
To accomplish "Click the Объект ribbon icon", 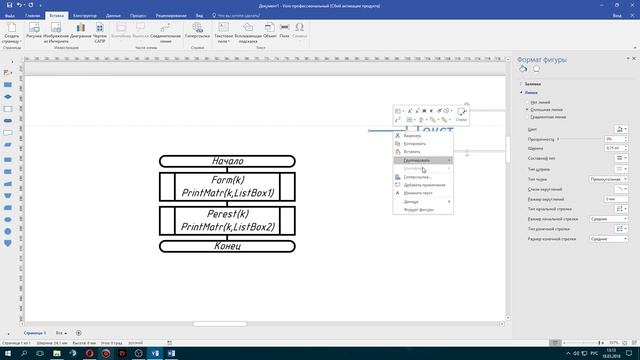I will (x=269, y=31).
